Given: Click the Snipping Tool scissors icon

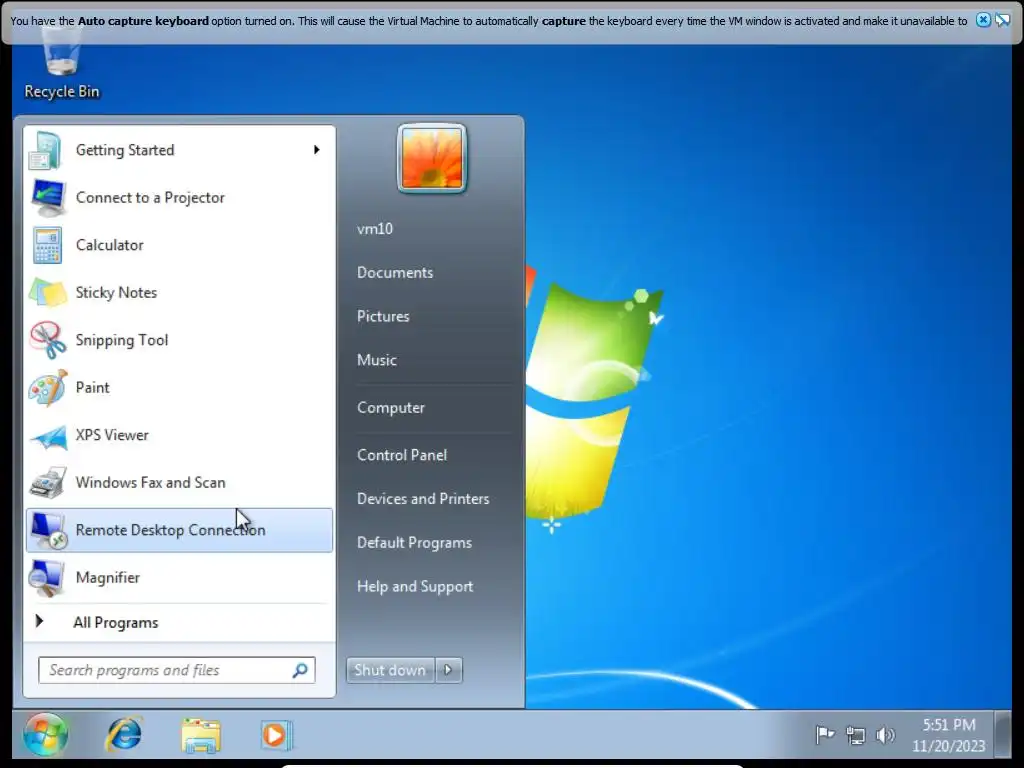Looking at the screenshot, I should (47, 340).
